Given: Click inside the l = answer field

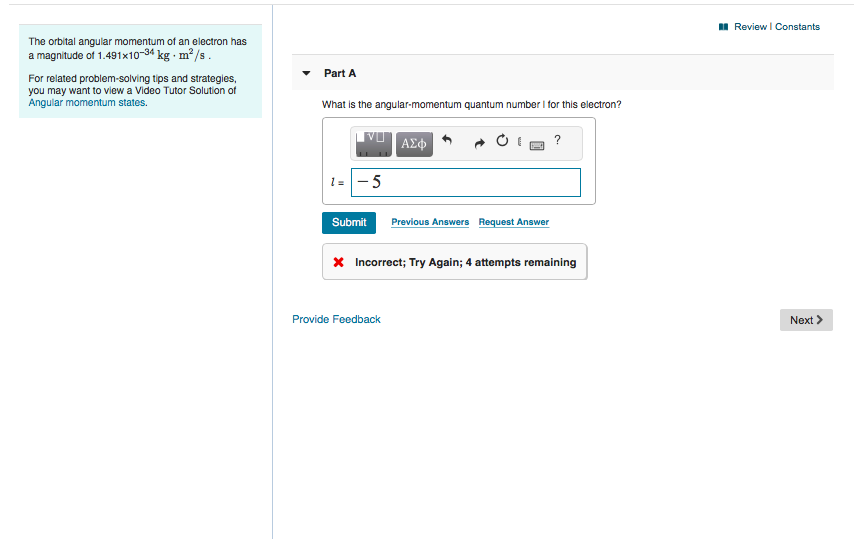Looking at the screenshot, I should point(466,182).
